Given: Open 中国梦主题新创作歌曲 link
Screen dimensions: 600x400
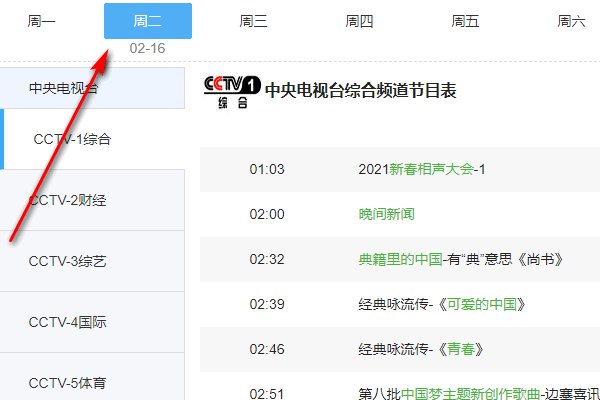Looking at the screenshot, I should pos(471,393).
